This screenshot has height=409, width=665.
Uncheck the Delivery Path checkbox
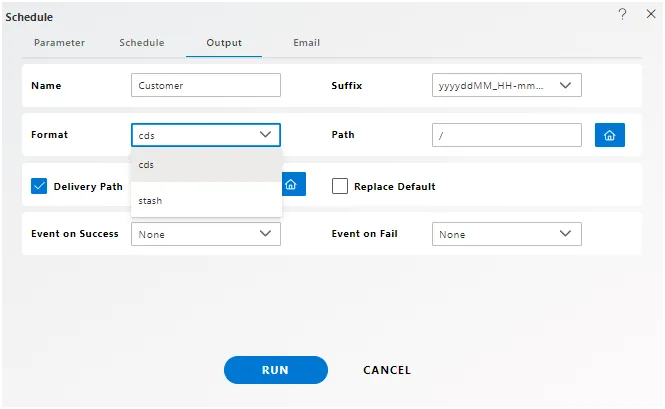(40, 186)
